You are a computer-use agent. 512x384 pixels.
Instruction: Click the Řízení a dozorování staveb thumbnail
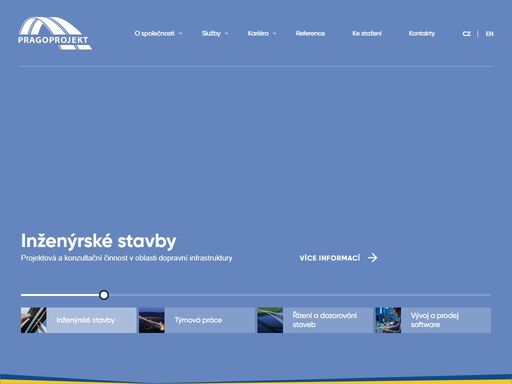270,320
